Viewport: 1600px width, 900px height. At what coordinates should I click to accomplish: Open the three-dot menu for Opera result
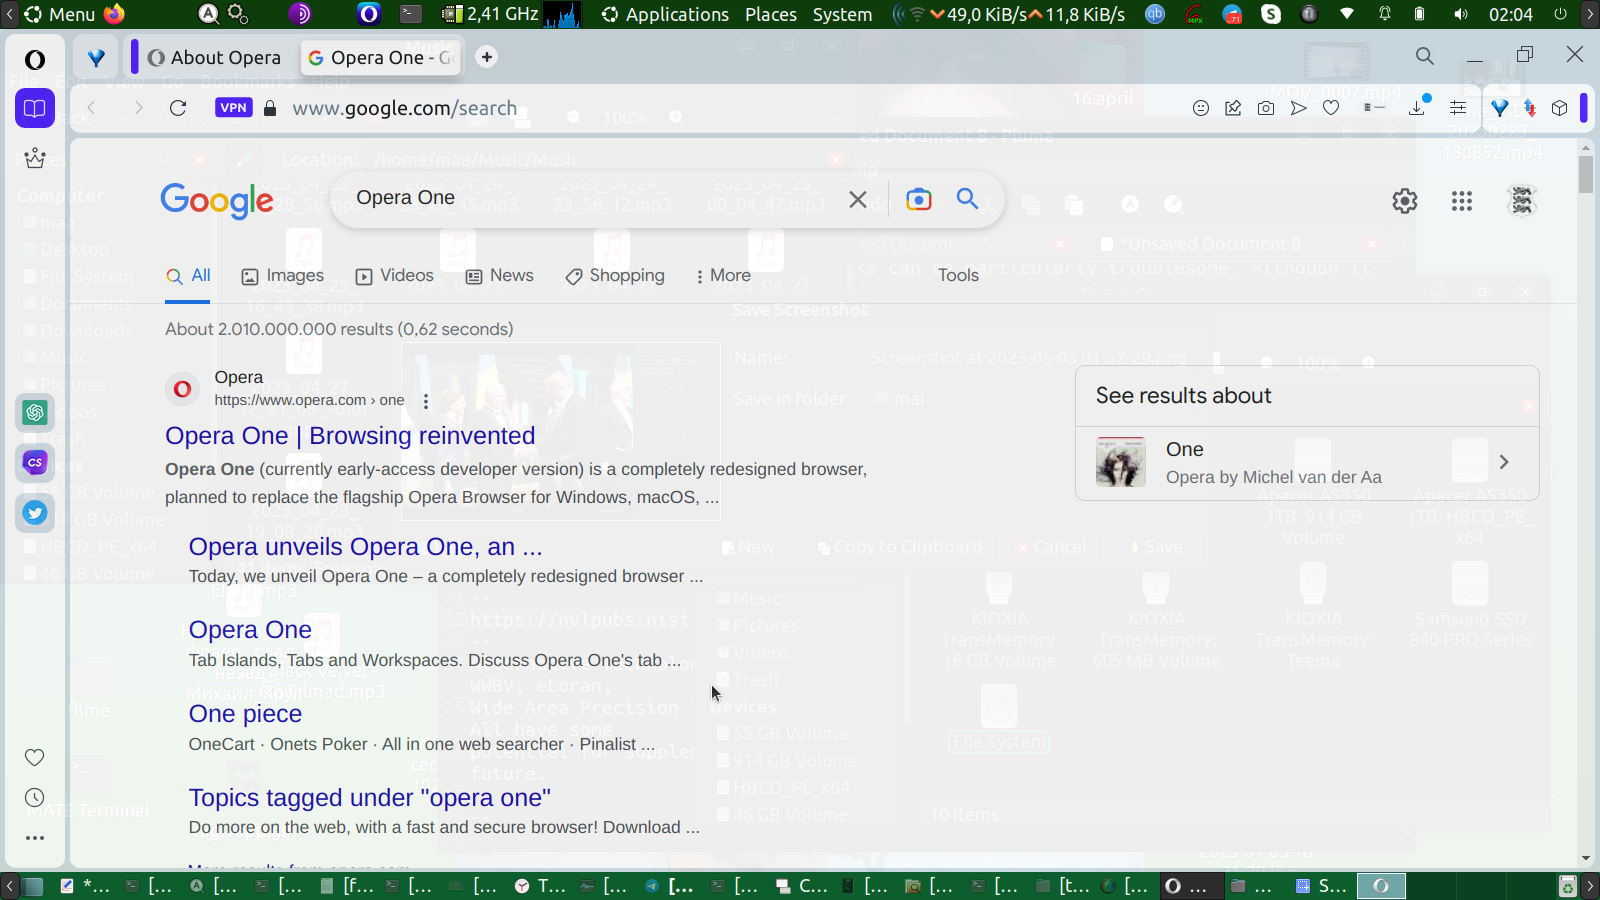tap(426, 401)
